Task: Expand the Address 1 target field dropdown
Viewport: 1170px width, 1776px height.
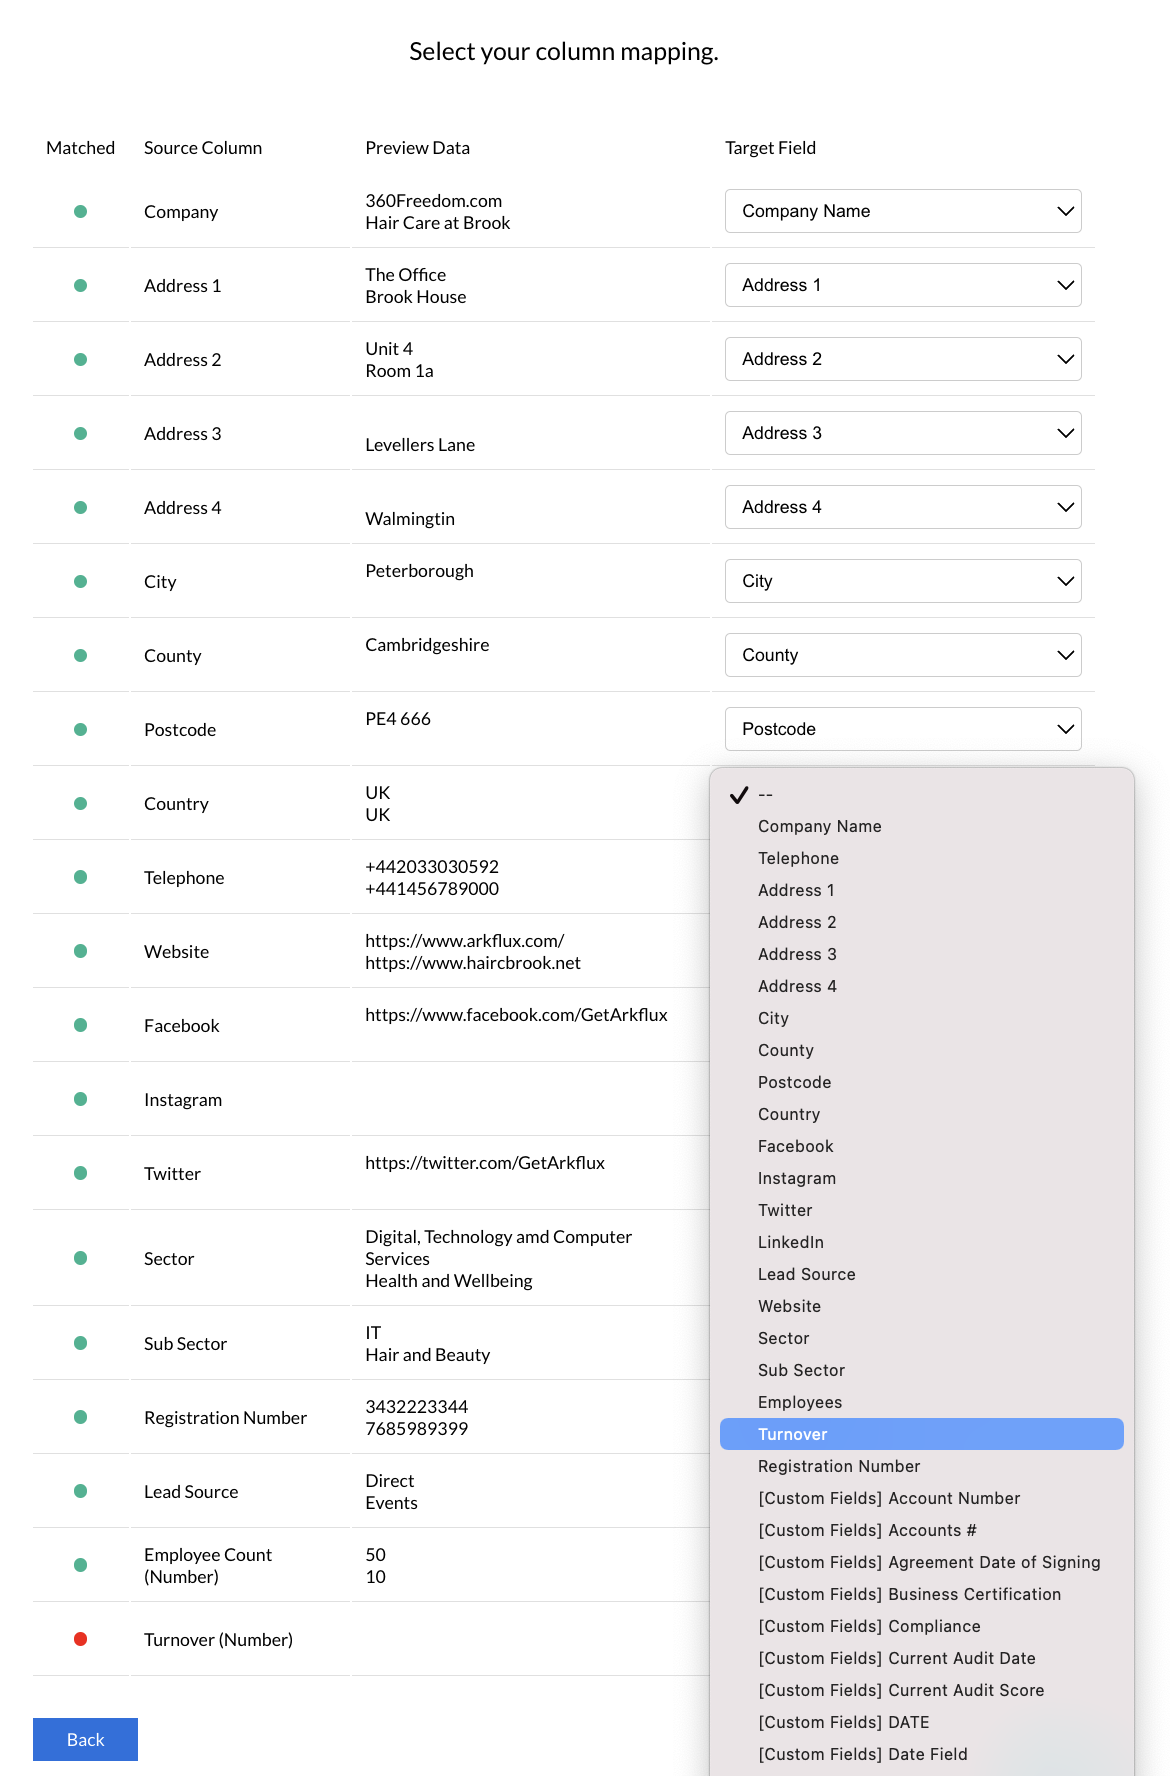Action: tap(902, 285)
